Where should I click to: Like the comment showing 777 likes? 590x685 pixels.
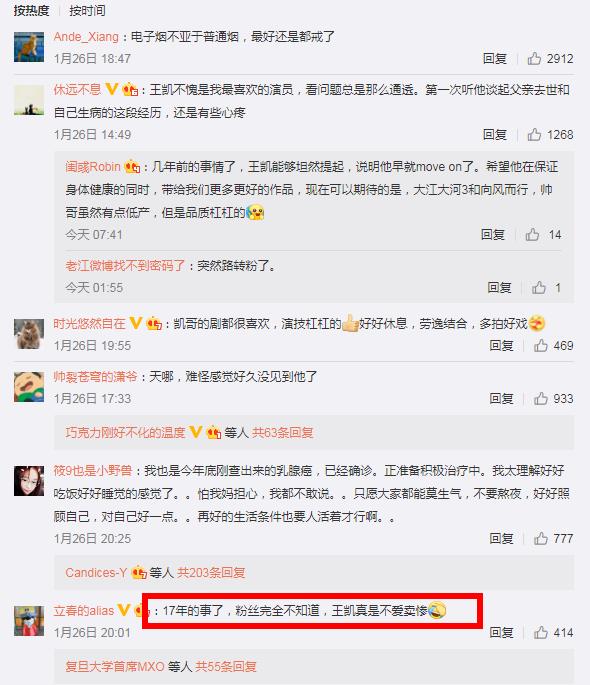click(541, 538)
